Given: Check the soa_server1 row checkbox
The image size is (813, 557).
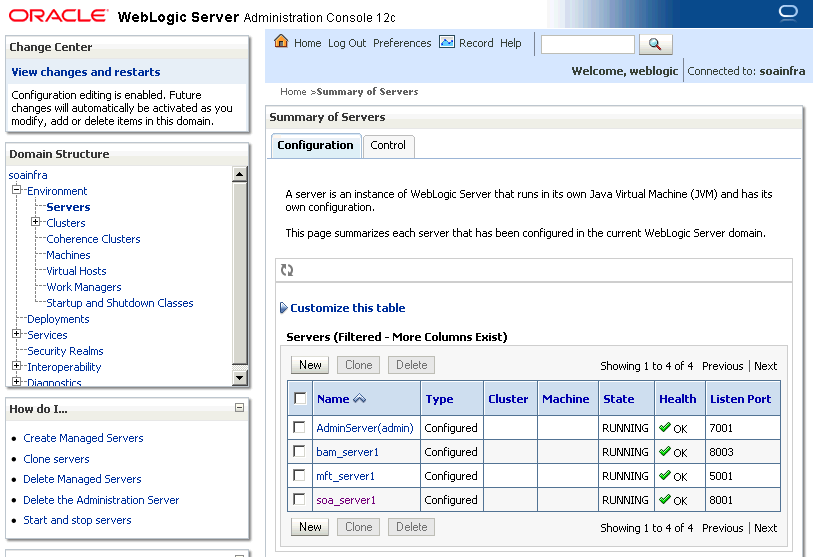Looking at the screenshot, I should 299,499.
